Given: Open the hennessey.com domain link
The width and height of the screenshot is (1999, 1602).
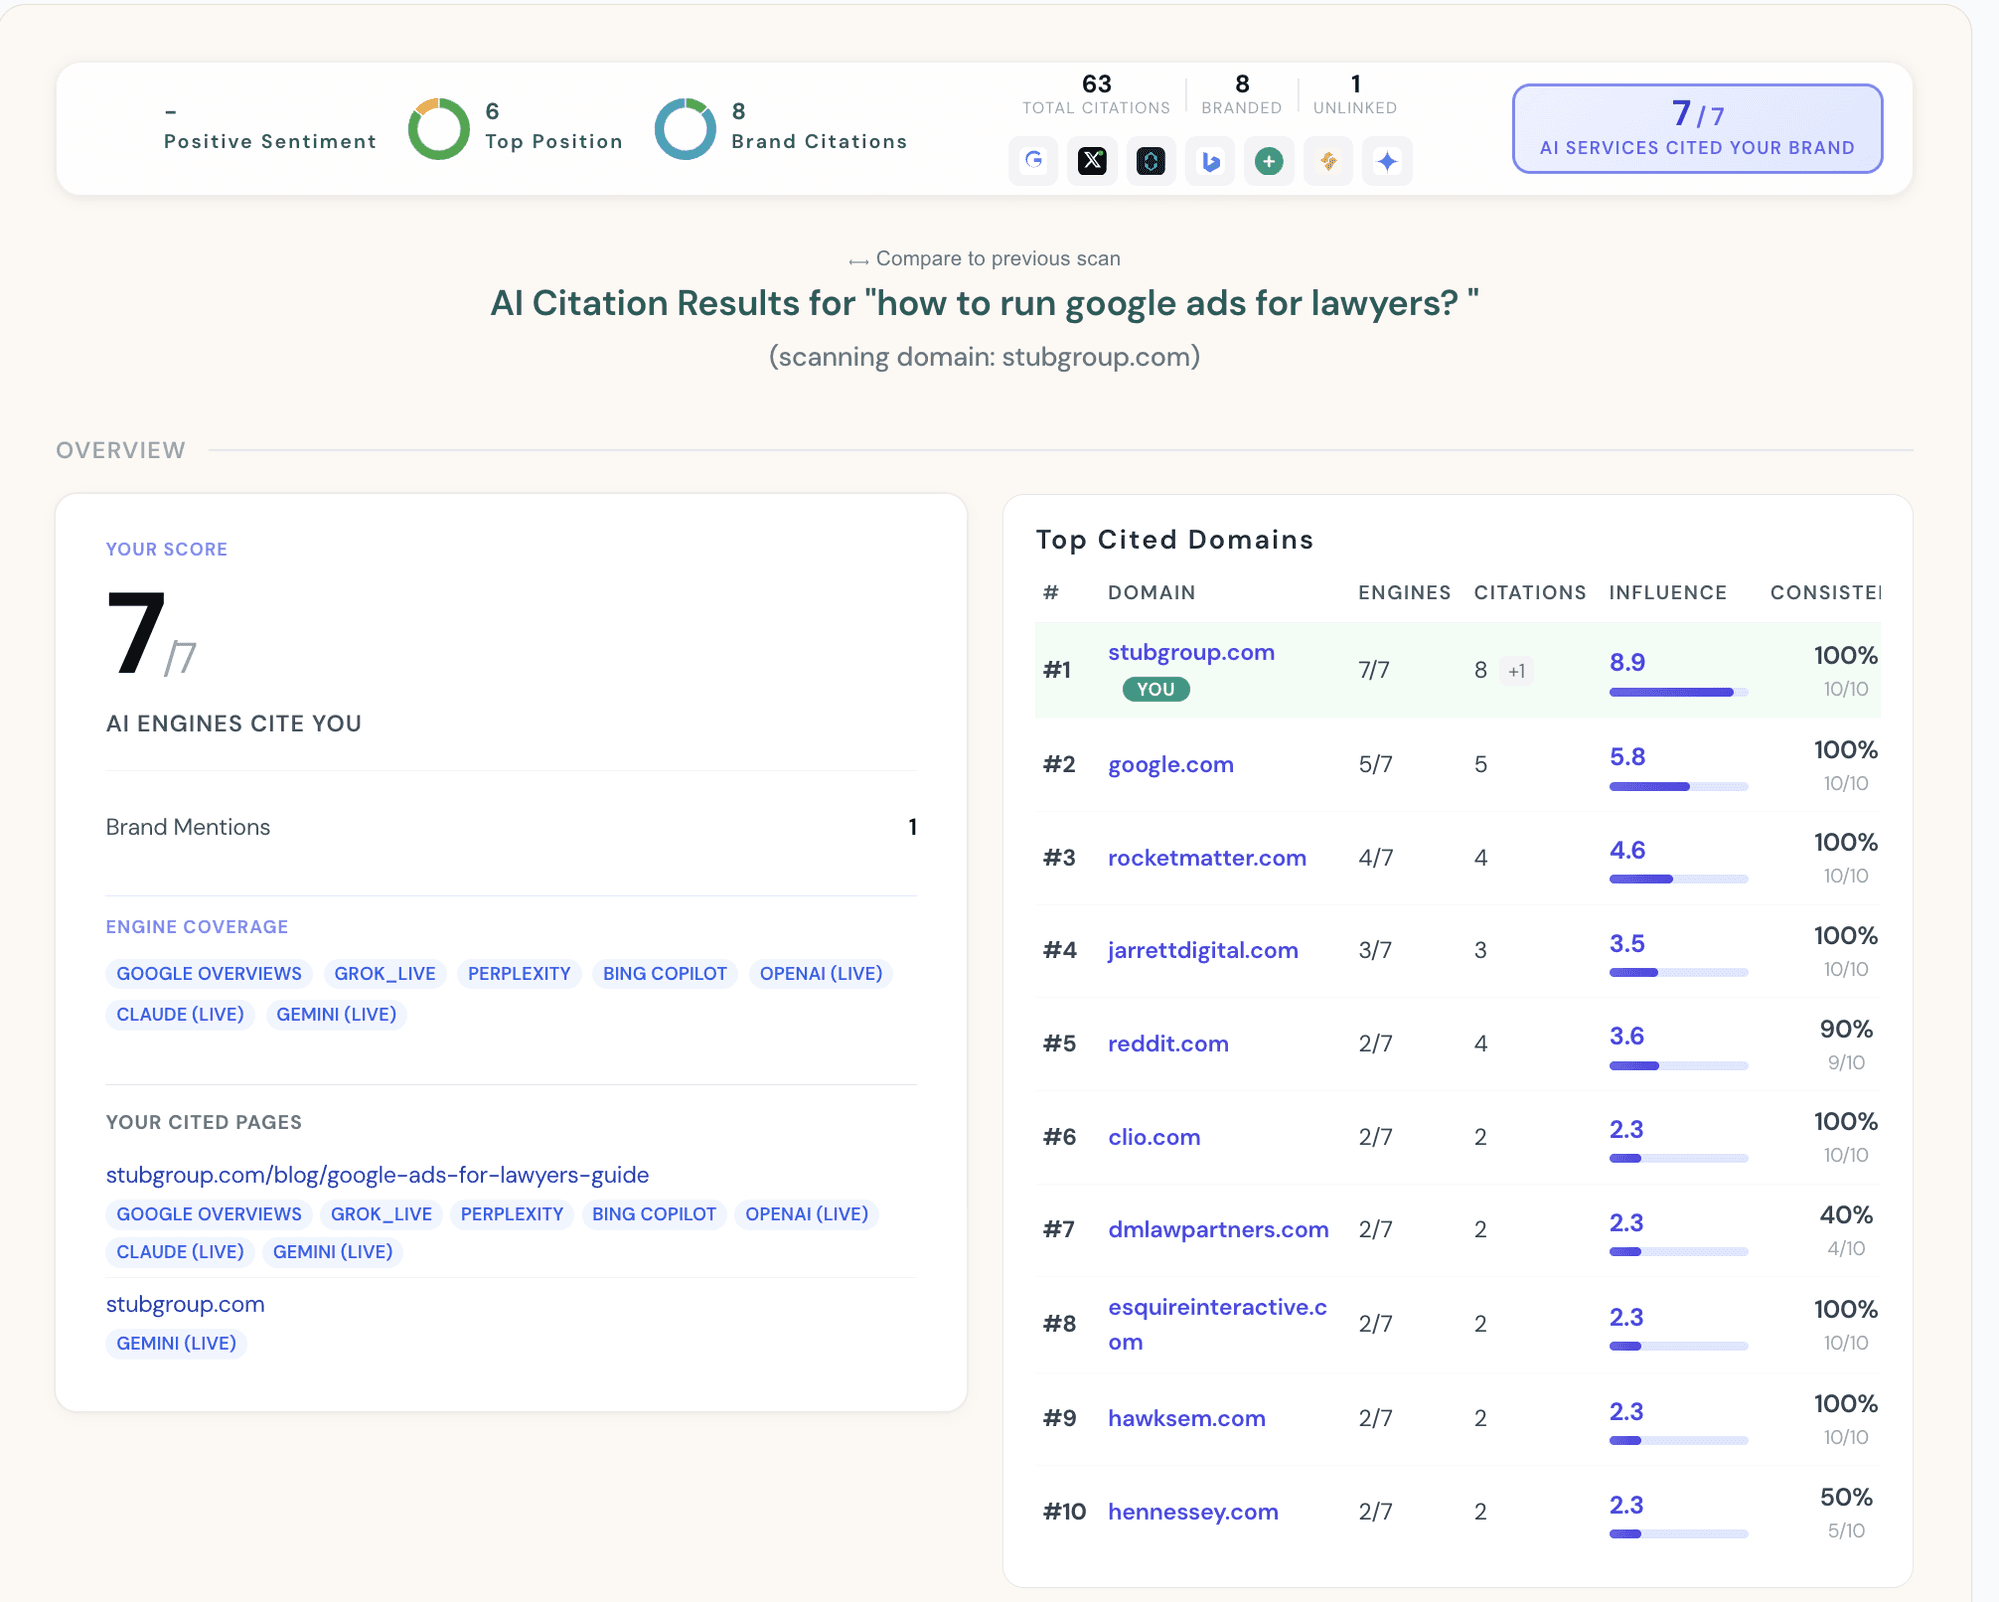Looking at the screenshot, I should [x=1193, y=1511].
